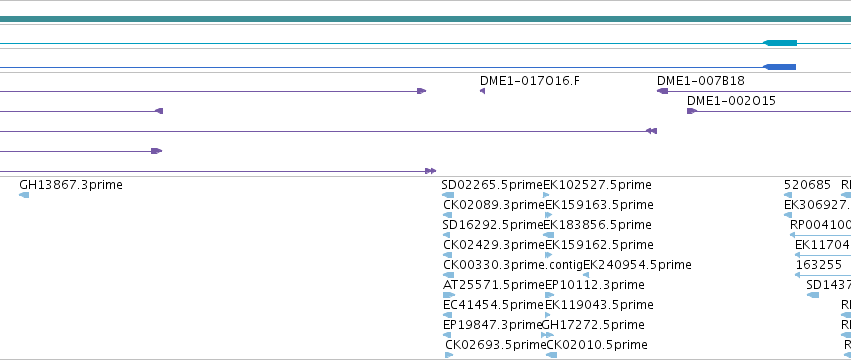Click the GH13867.3prime feature arrow

point(24,195)
